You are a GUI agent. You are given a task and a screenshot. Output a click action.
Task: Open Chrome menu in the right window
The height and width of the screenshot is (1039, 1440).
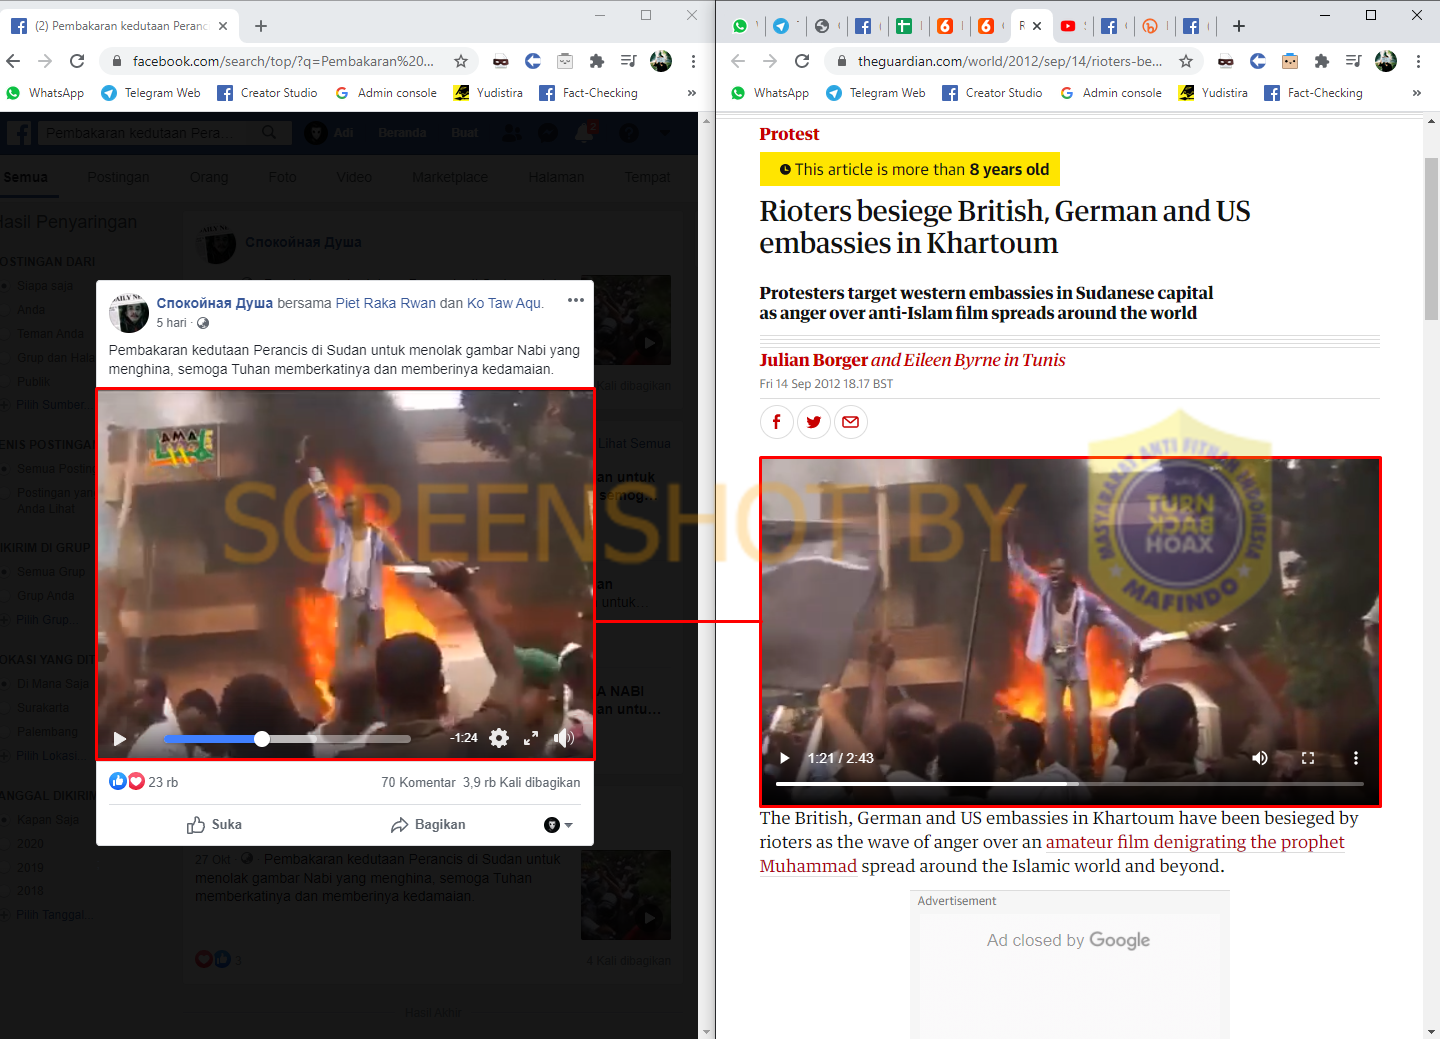(1418, 61)
